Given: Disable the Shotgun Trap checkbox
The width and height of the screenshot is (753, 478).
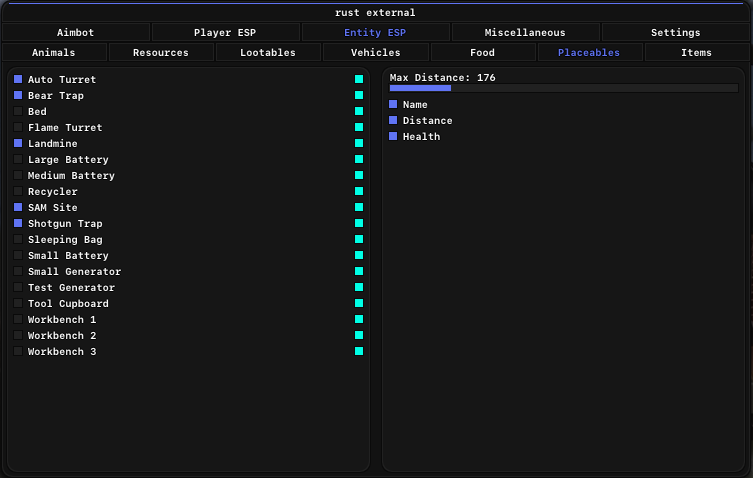Looking at the screenshot, I should [18, 223].
